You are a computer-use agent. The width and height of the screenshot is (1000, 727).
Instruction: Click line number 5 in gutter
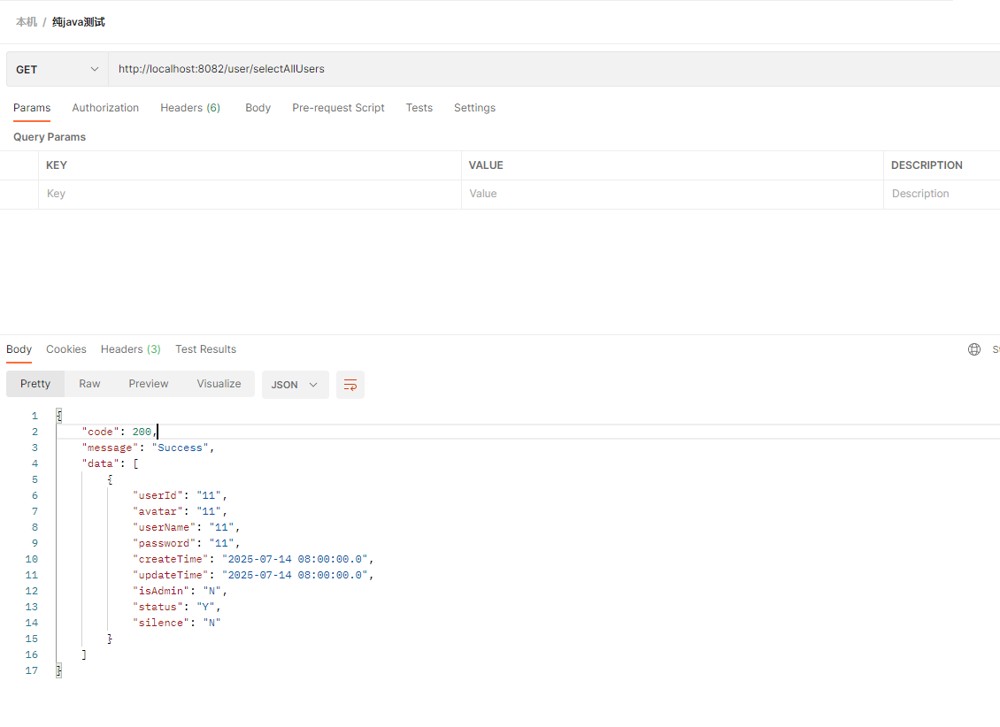[34, 480]
